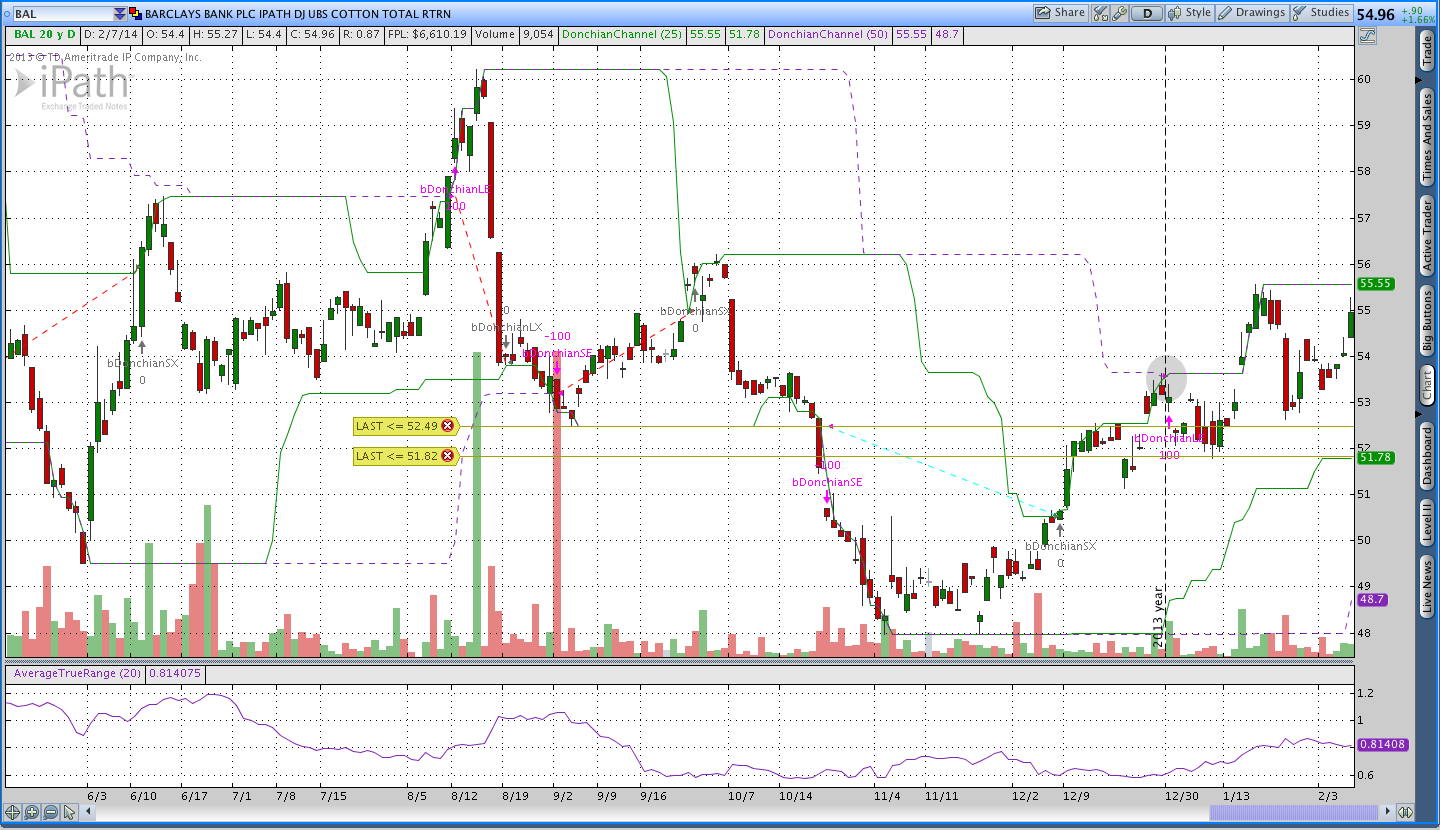Image resolution: width=1440 pixels, height=830 pixels.
Task: Click the ATR value 0.814075 label
Action: tap(175, 674)
